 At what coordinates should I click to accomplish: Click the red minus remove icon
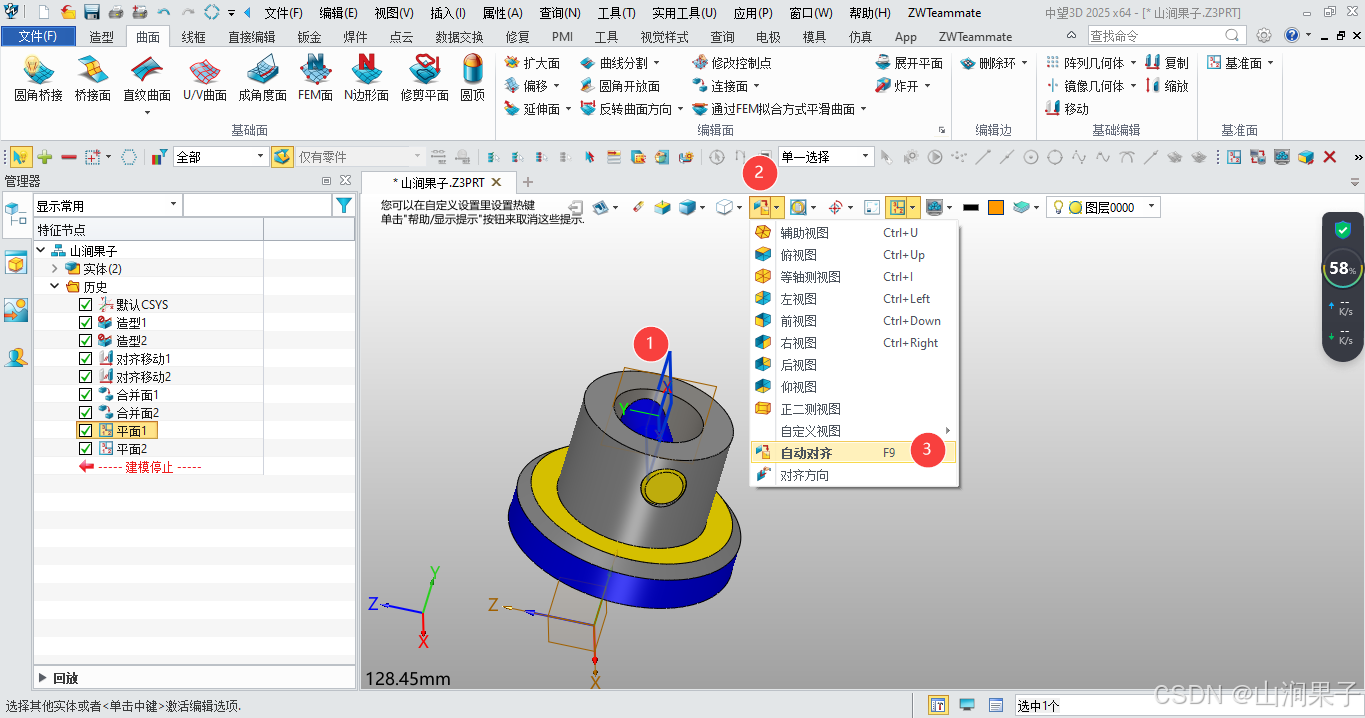[x=69, y=157]
